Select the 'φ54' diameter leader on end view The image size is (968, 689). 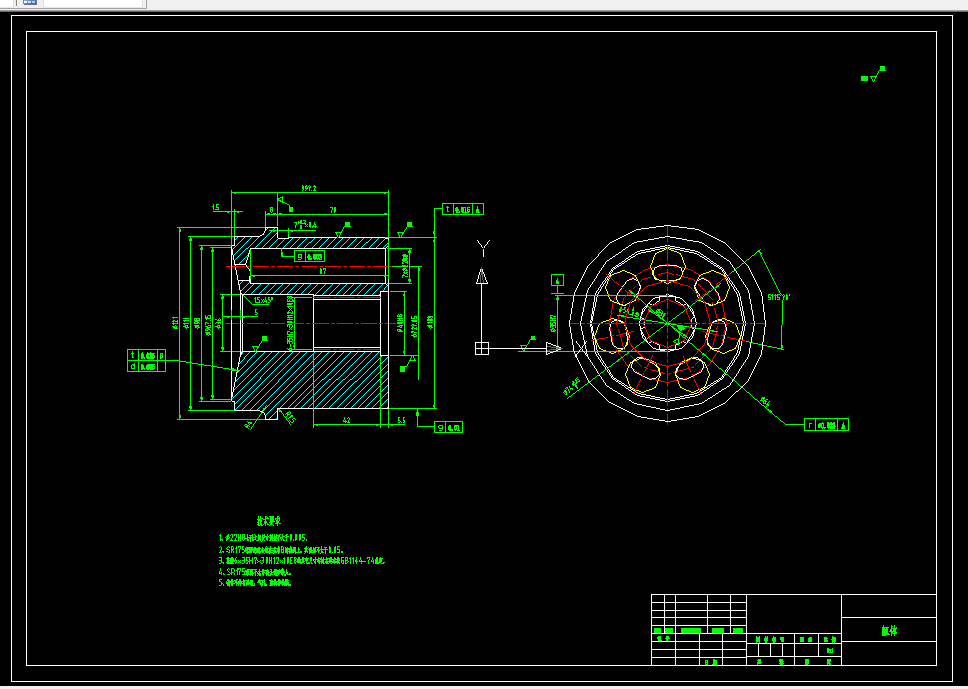[x=766, y=403]
